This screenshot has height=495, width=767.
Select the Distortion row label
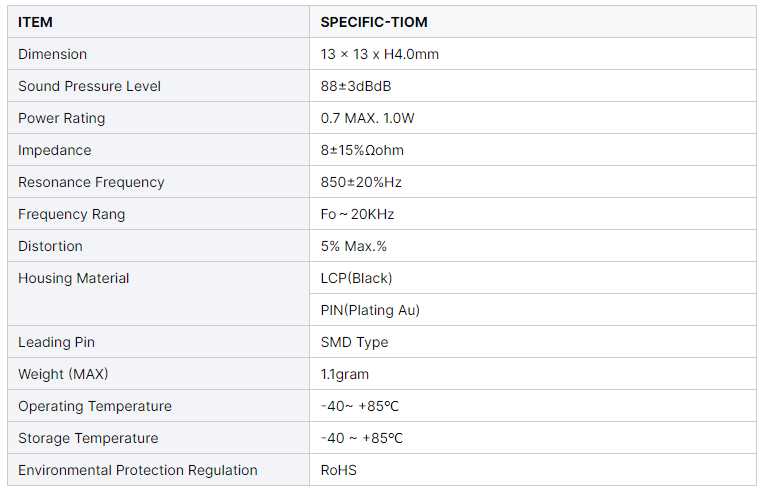50,246
